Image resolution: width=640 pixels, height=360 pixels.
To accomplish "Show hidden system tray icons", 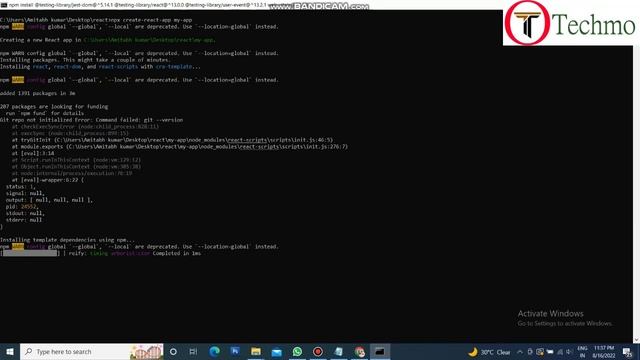I will tap(520, 352).
